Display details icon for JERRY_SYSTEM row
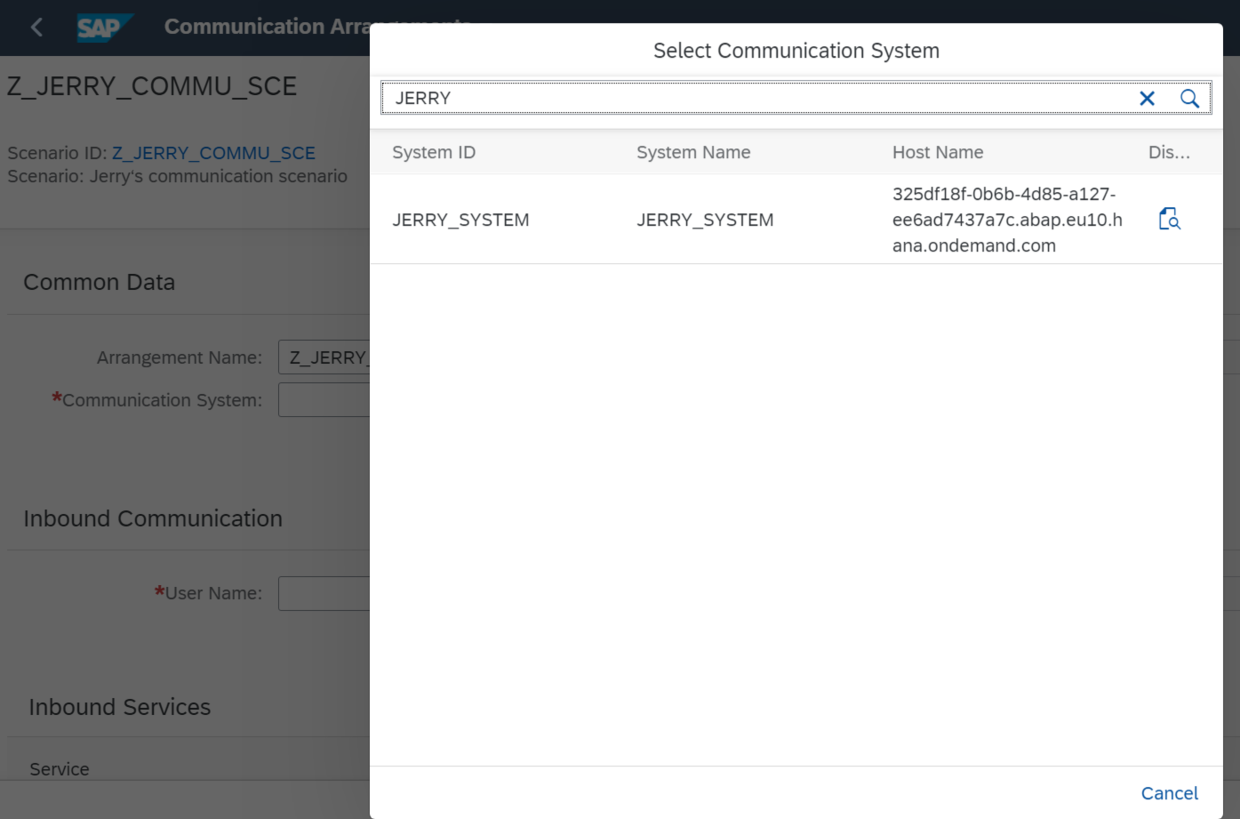This screenshot has width=1240, height=819. [x=1169, y=219]
